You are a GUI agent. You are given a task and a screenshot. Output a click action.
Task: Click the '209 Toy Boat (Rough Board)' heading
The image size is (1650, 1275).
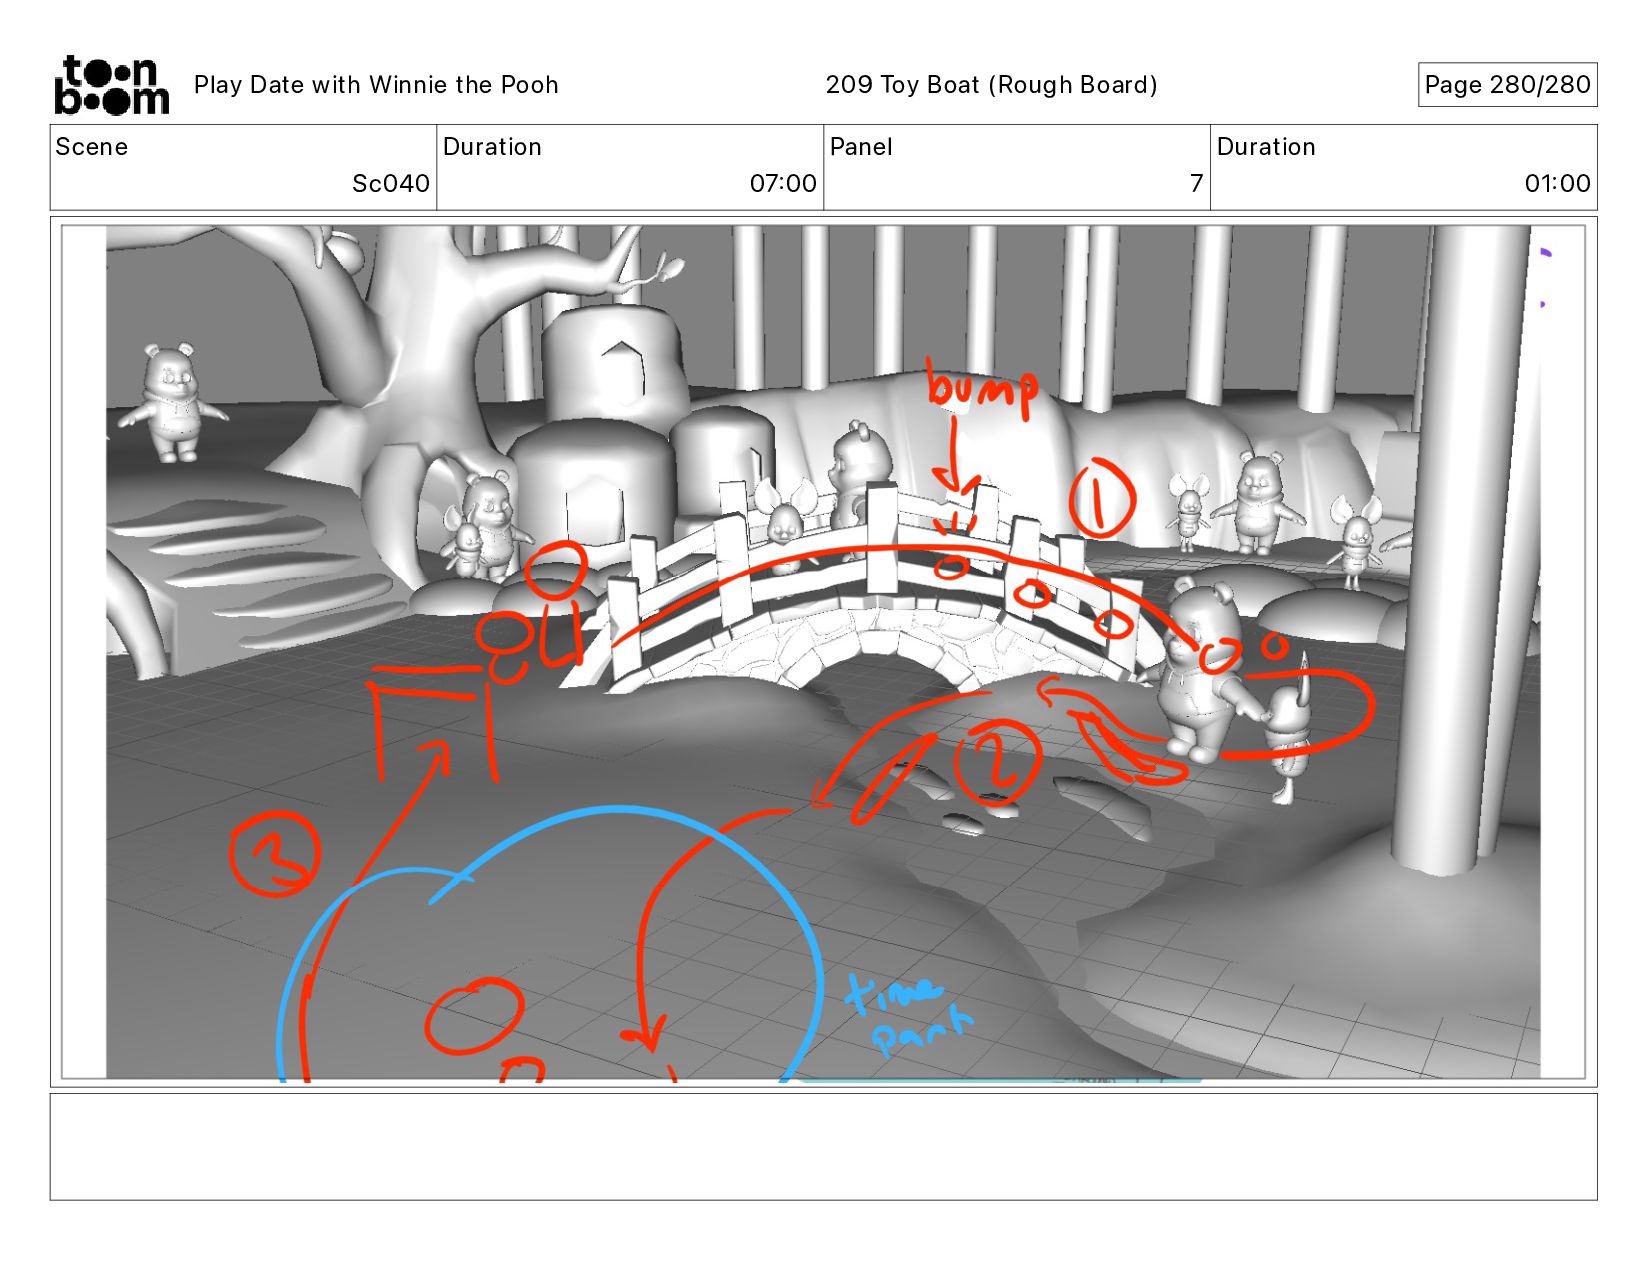(x=991, y=85)
